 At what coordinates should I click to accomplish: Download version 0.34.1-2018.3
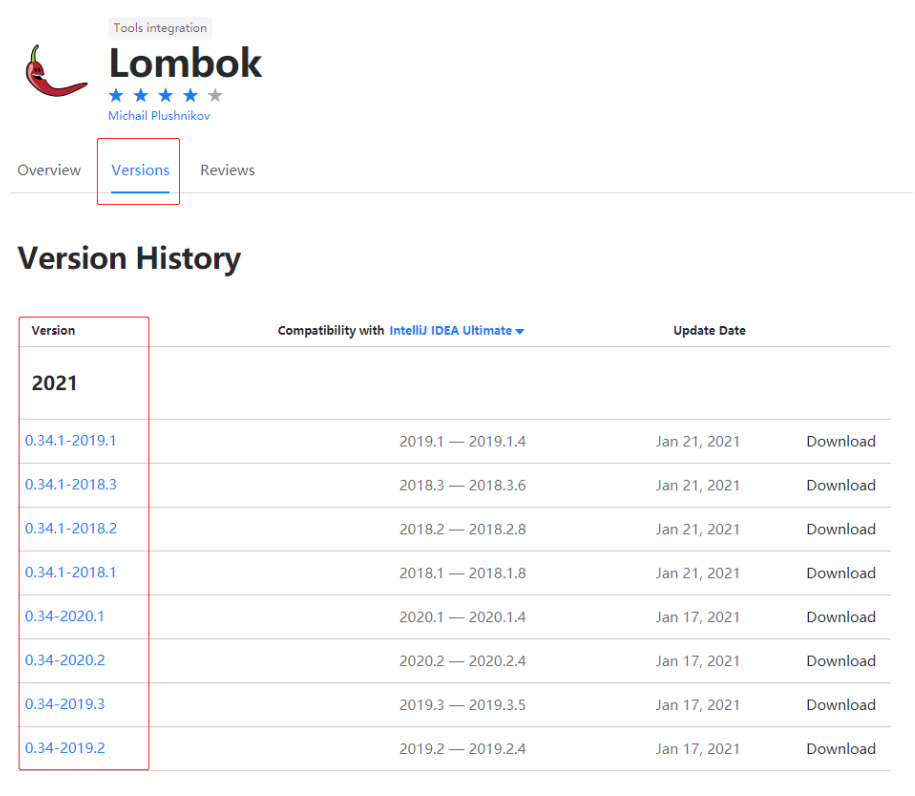[841, 485]
